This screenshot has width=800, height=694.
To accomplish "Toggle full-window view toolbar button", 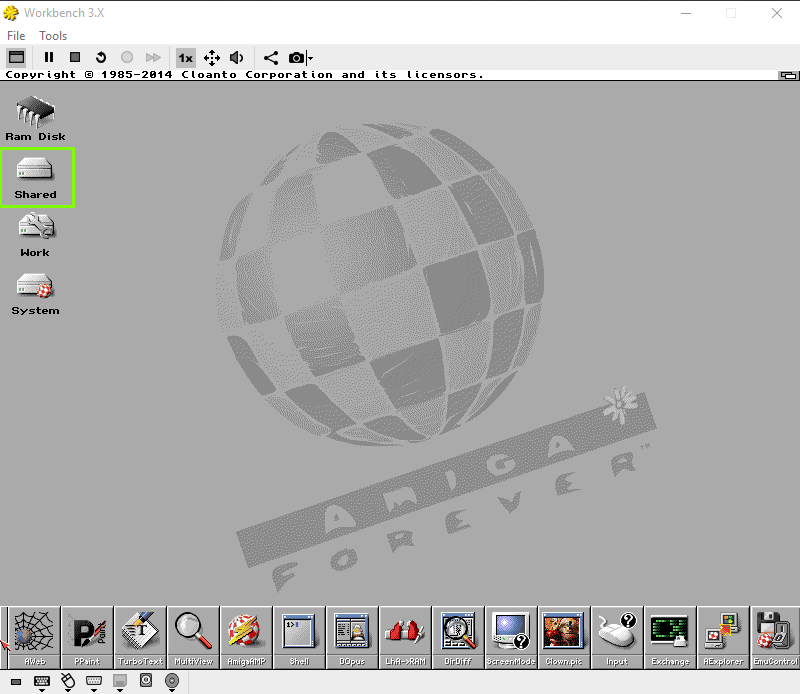I will (16, 57).
